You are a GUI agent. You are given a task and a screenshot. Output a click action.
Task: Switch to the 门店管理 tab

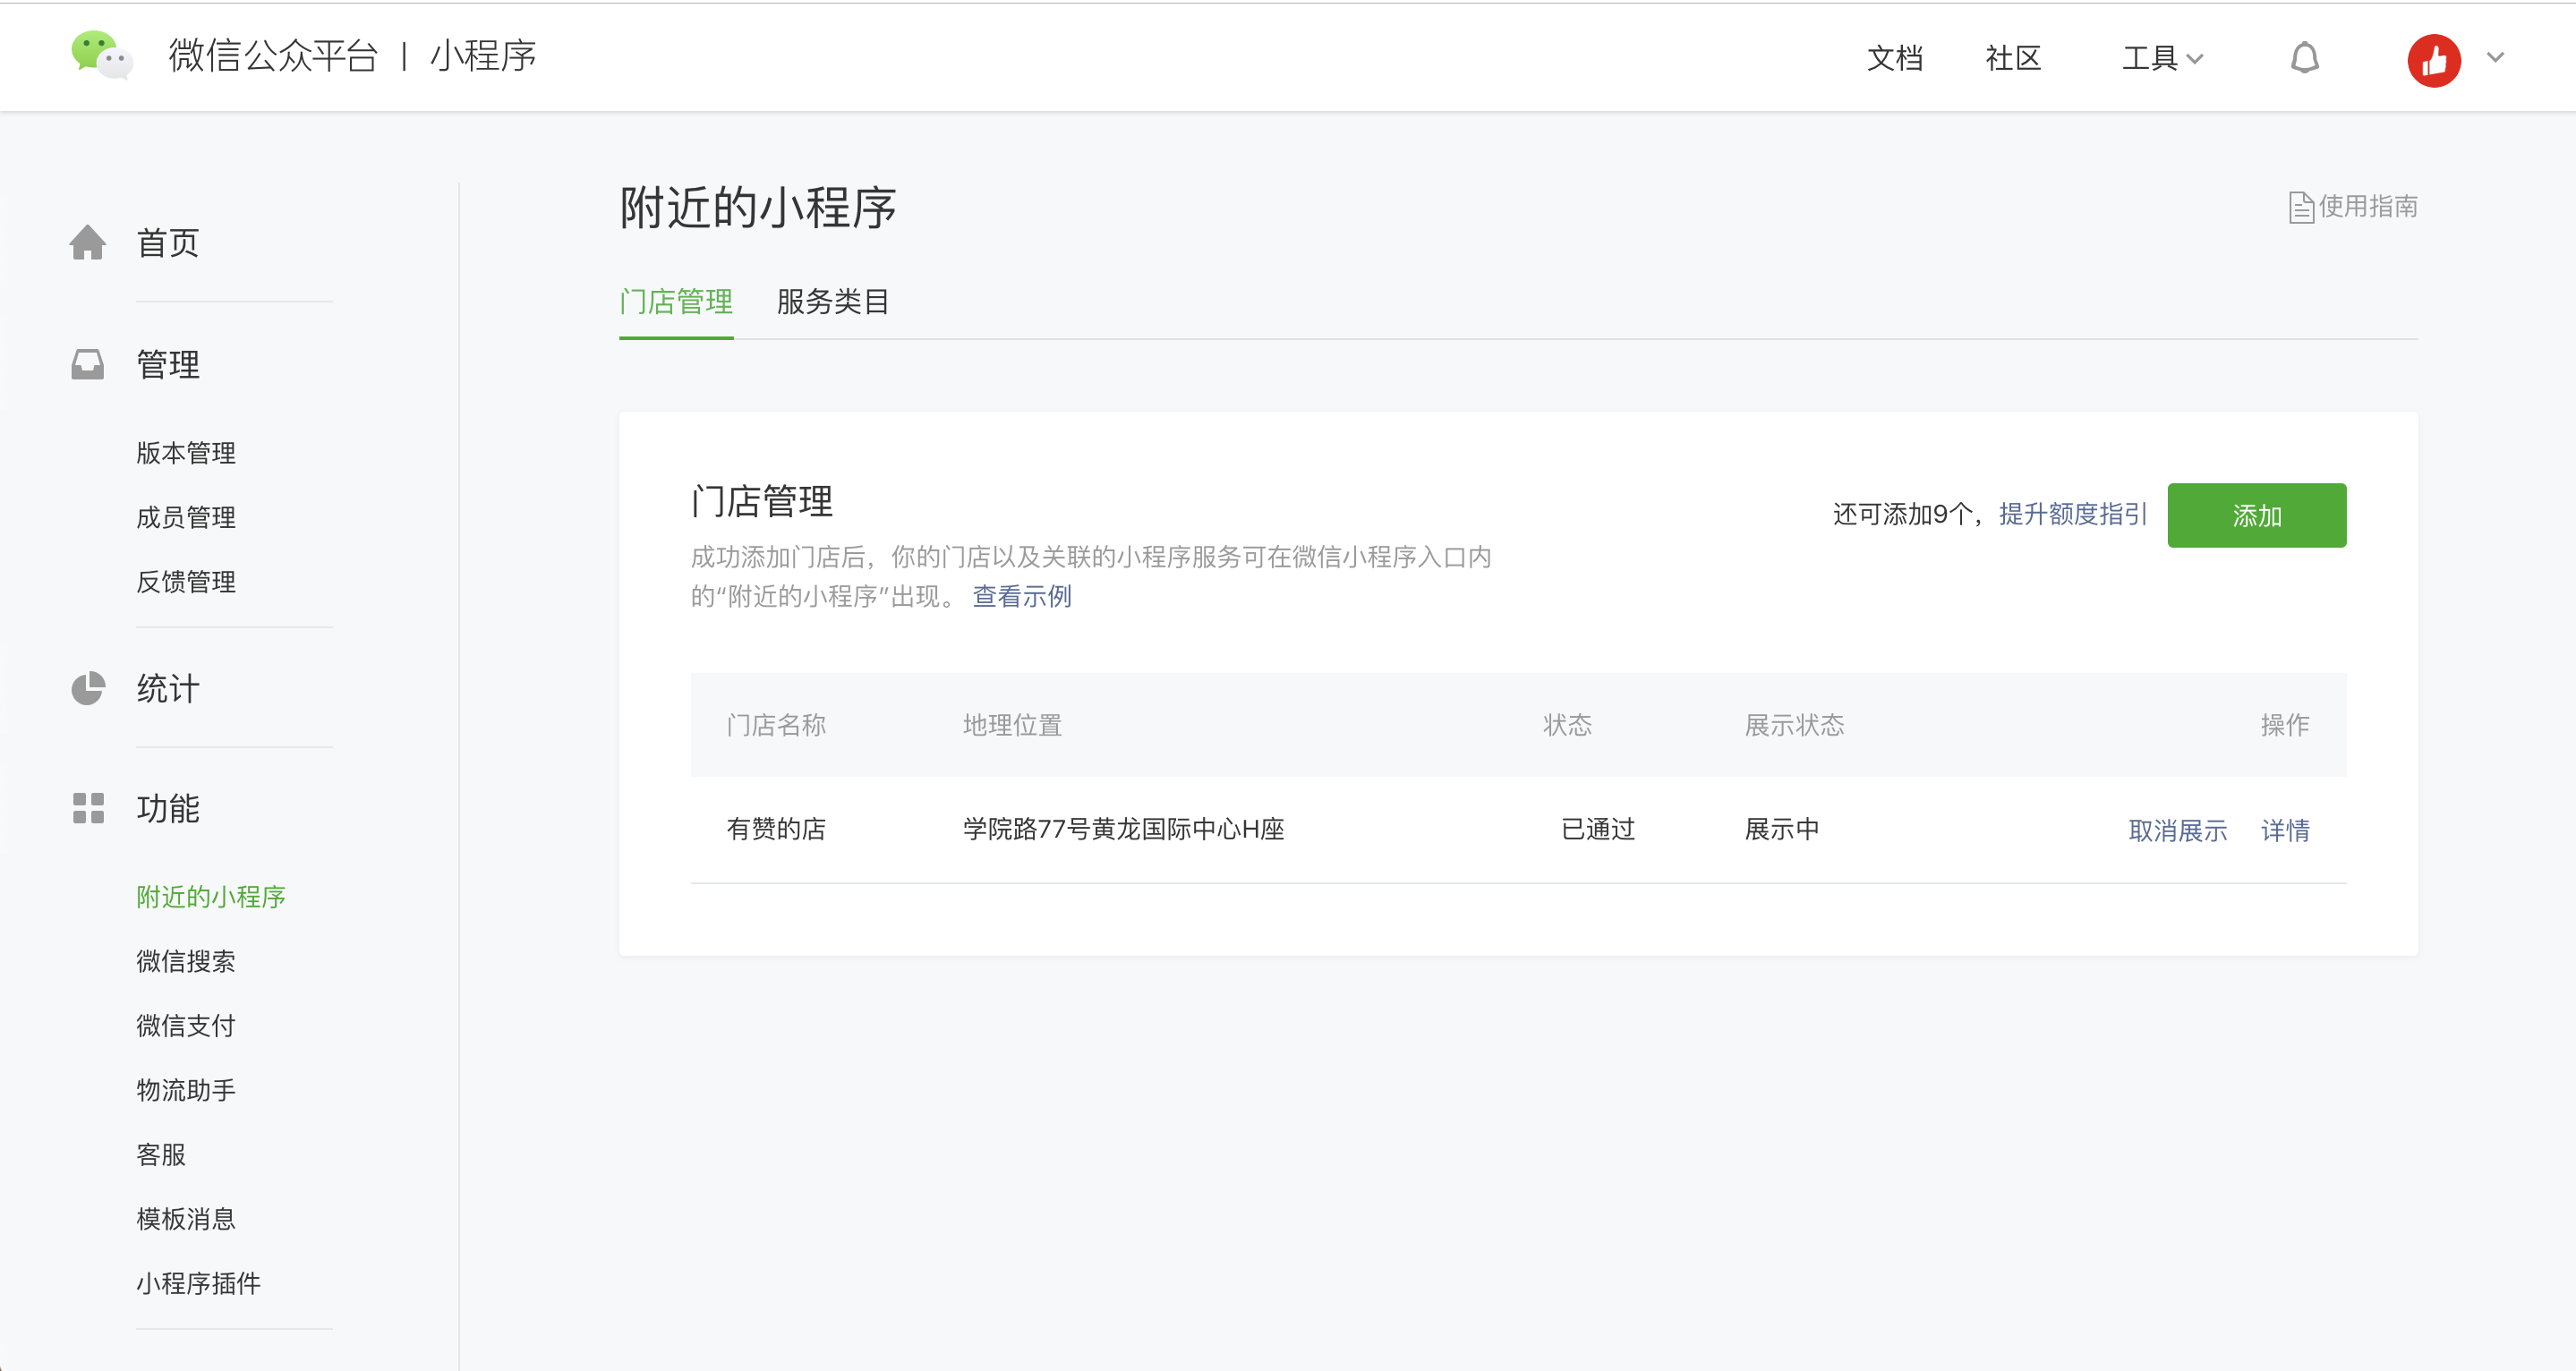click(676, 301)
